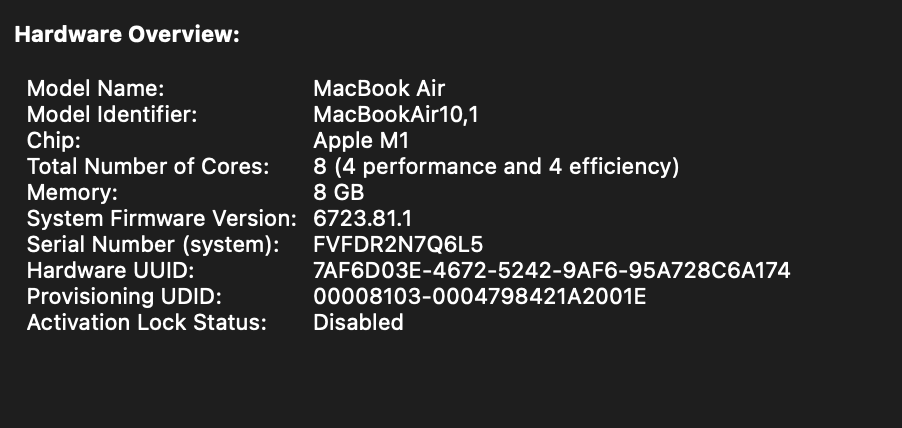This screenshot has height=428, width=902.
Task: Click the Hardware UUID label
Action: 109,270
